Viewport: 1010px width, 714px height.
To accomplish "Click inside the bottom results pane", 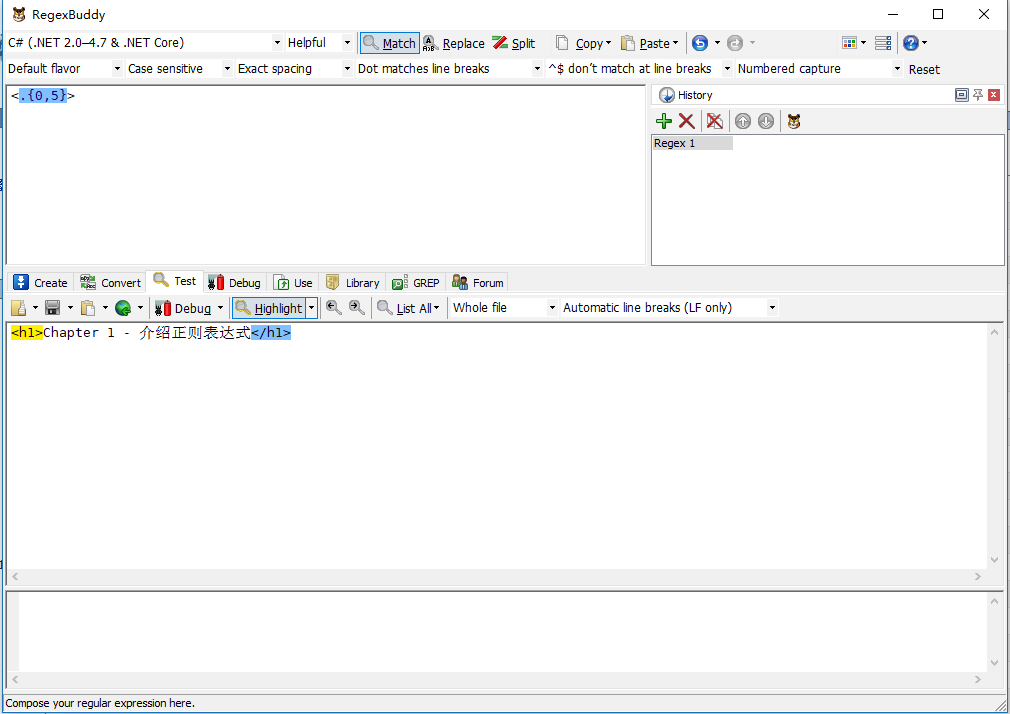I will (x=502, y=632).
